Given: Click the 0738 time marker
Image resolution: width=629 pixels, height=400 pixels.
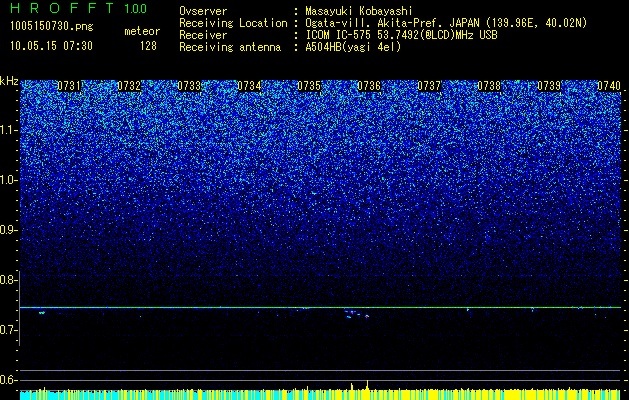Looking at the screenshot, I should [489, 86].
